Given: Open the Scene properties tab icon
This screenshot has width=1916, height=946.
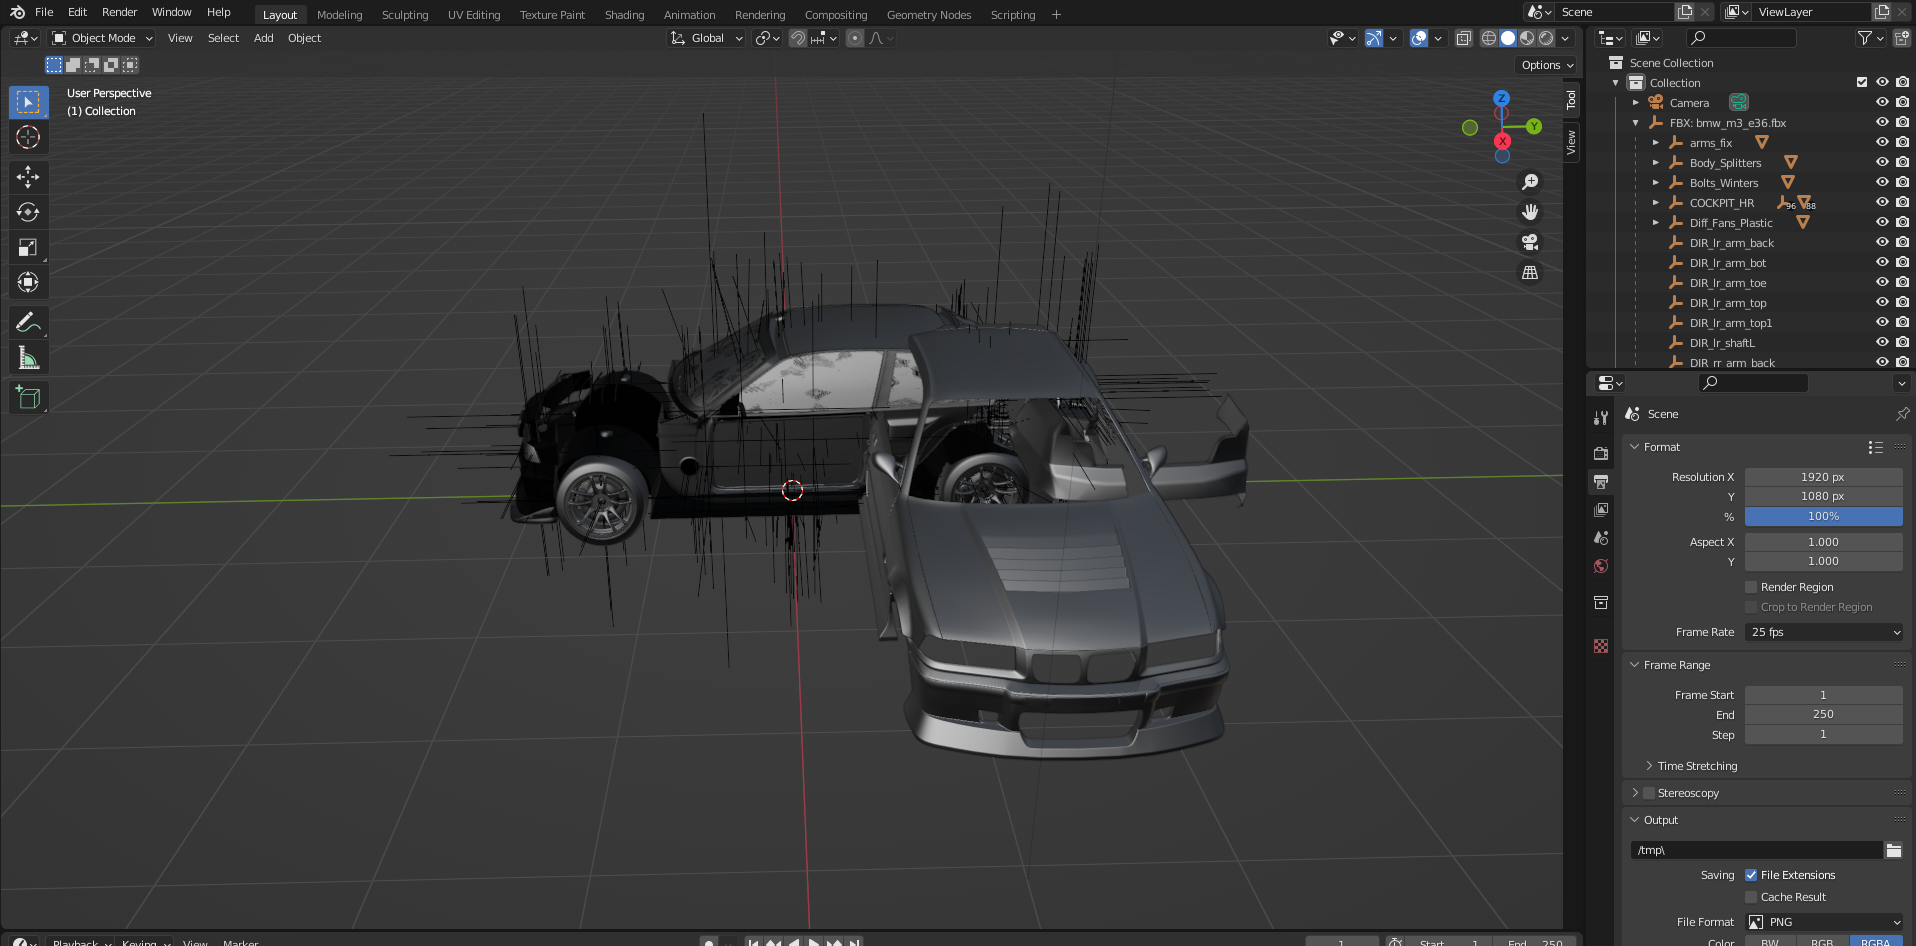Looking at the screenshot, I should click(x=1601, y=537).
